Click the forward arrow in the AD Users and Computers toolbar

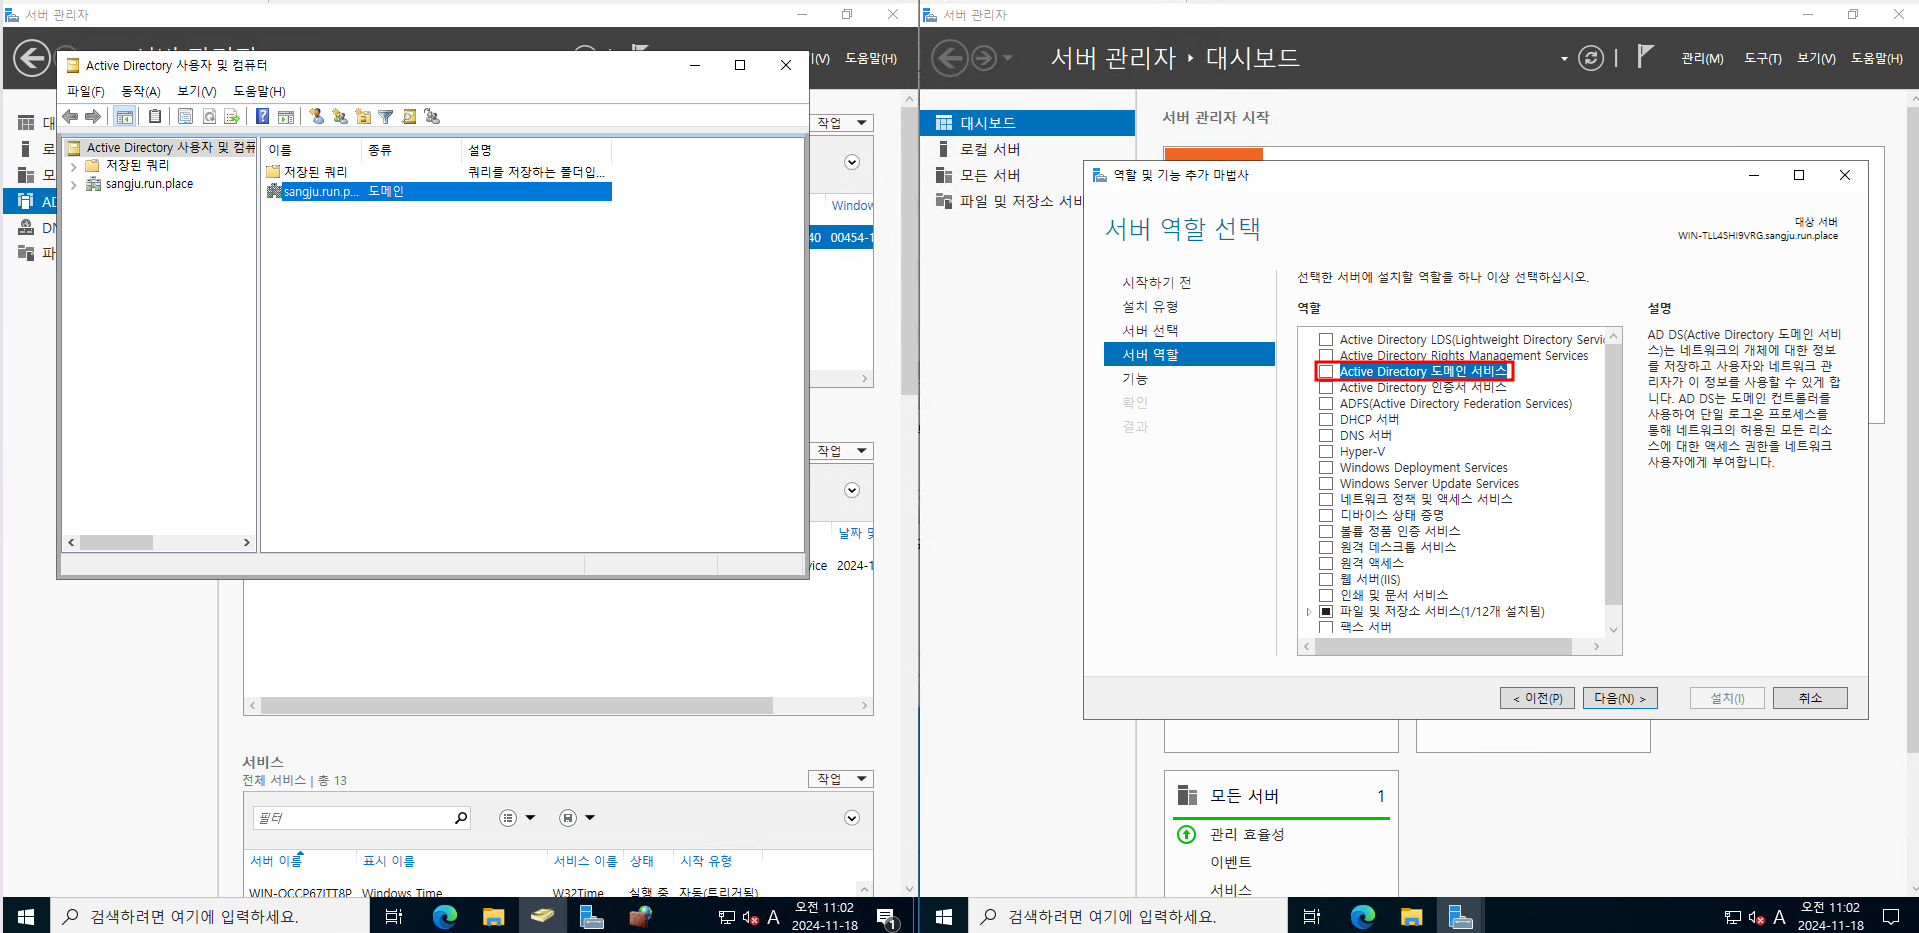93,116
